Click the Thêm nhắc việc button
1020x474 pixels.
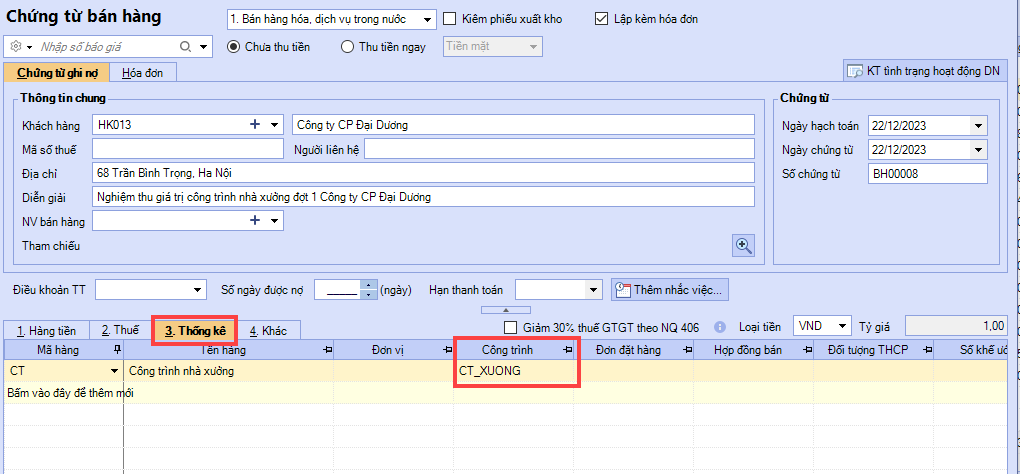point(670,289)
